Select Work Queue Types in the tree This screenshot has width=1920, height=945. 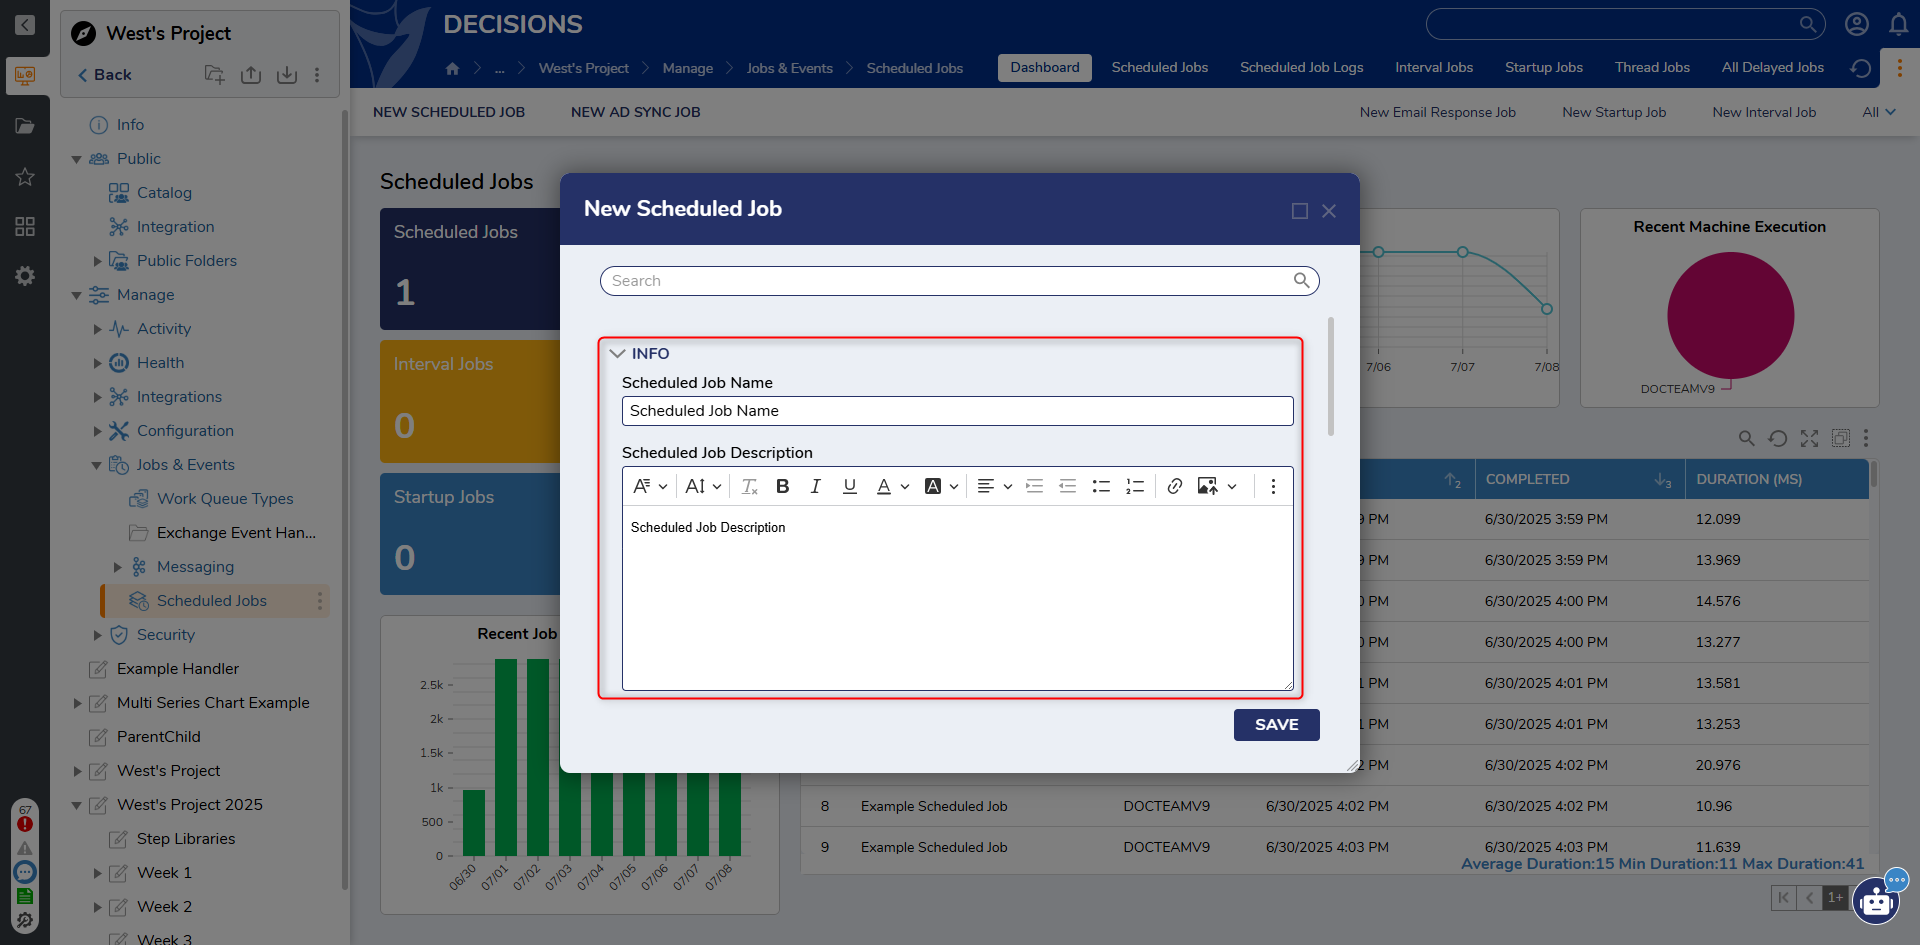(x=225, y=499)
